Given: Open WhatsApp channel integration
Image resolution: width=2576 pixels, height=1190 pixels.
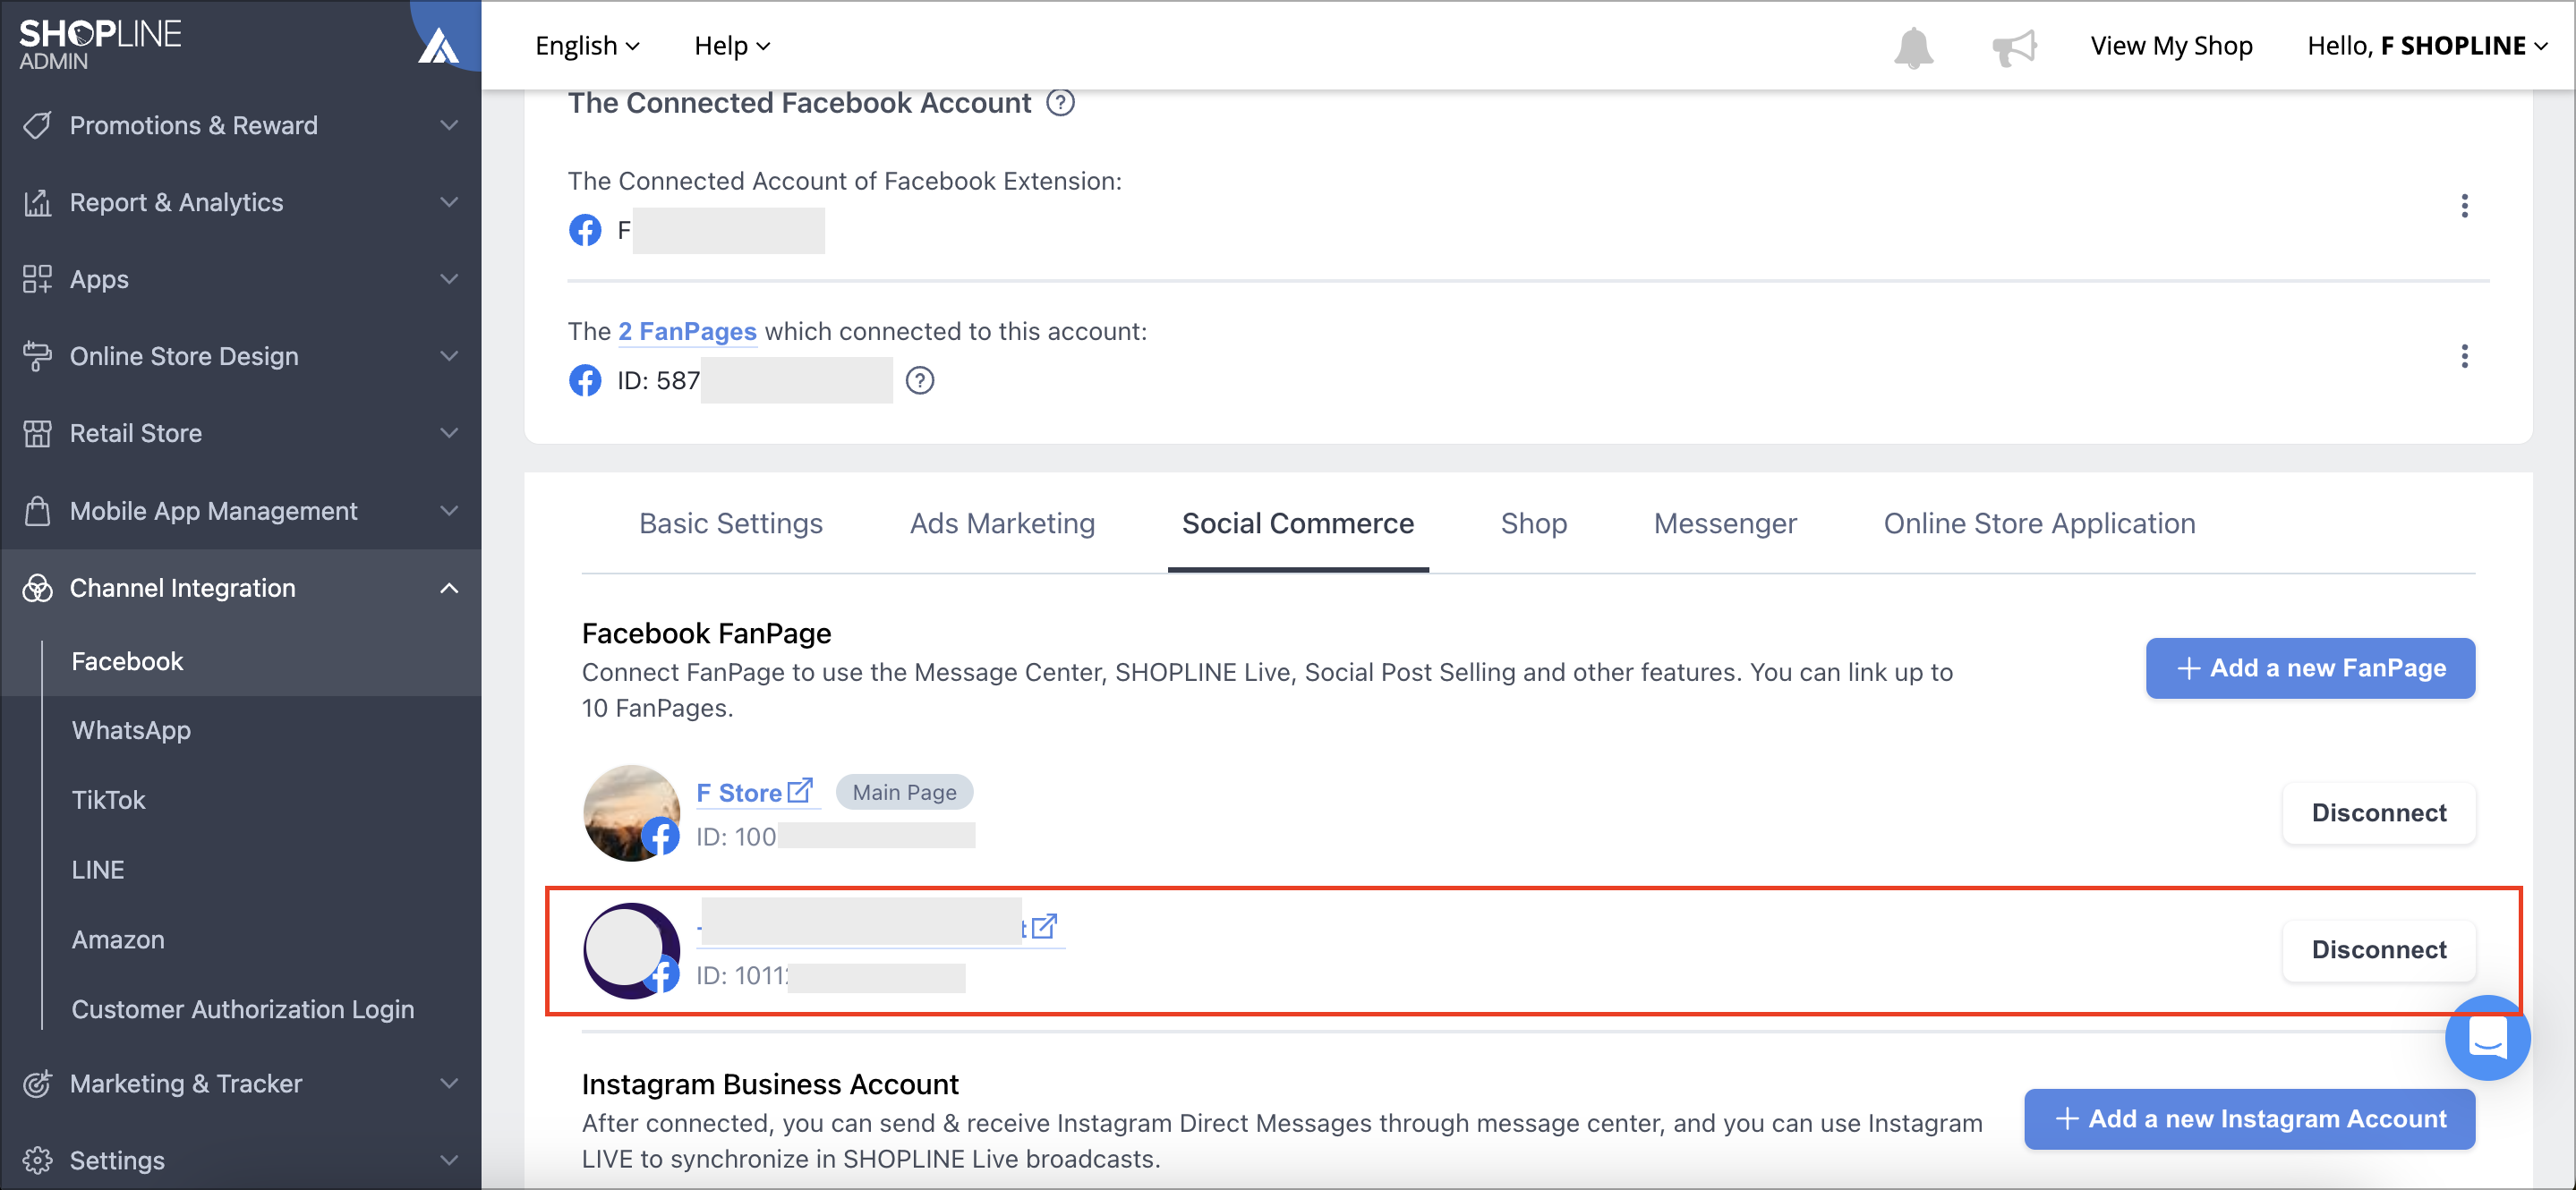Looking at the screenshot, I should (x=131, y=731).
